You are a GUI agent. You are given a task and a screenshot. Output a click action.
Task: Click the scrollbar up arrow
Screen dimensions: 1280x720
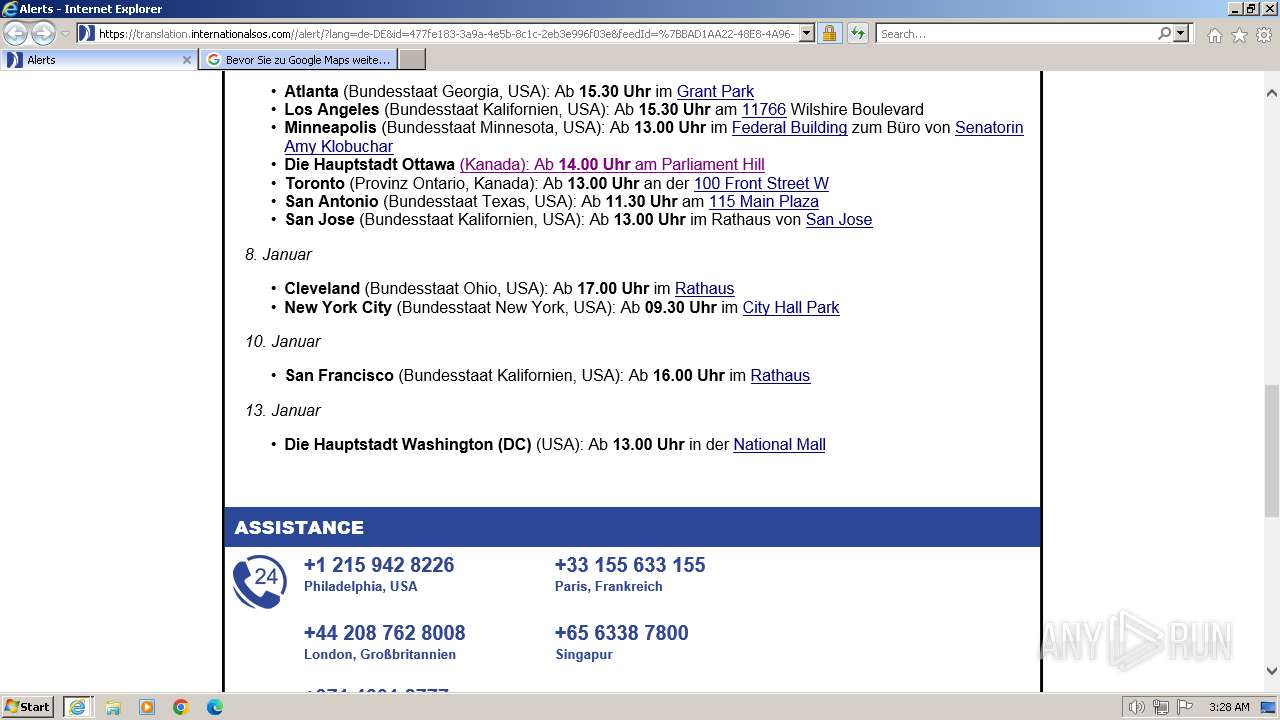click(x=1272, y=93)
